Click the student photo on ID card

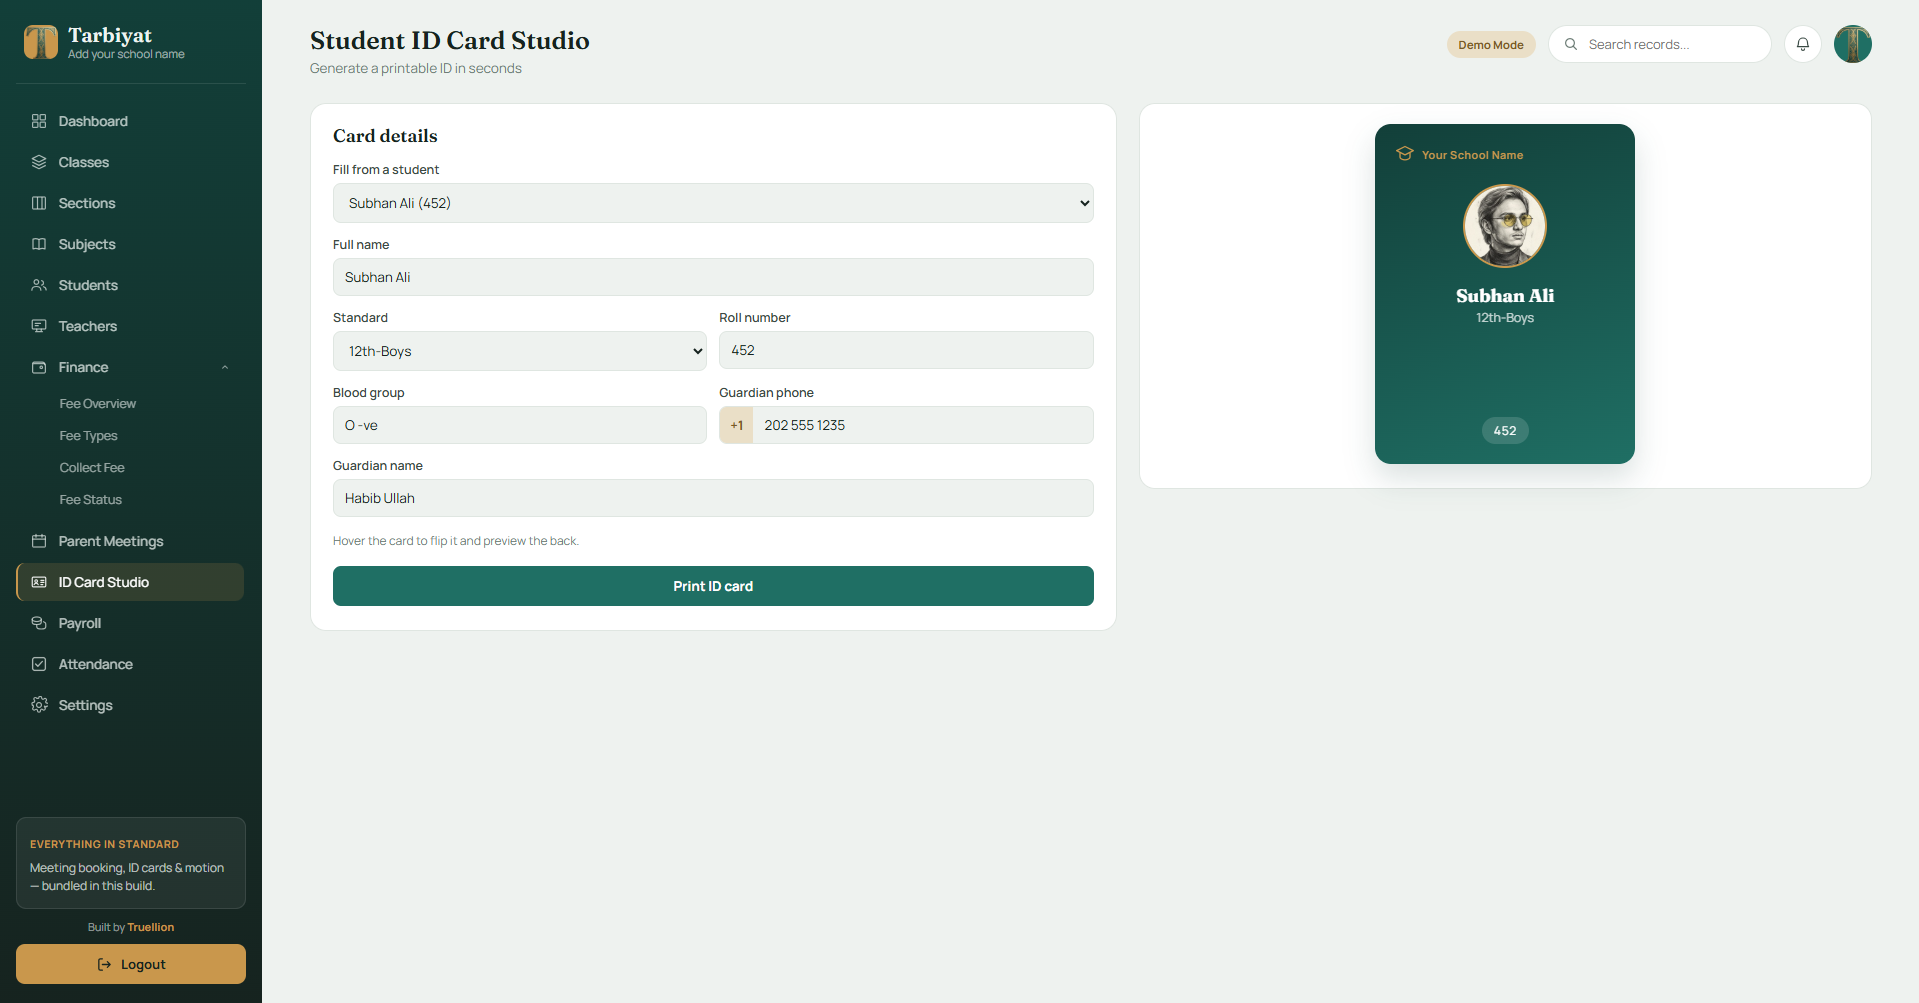click(1505, 226)
